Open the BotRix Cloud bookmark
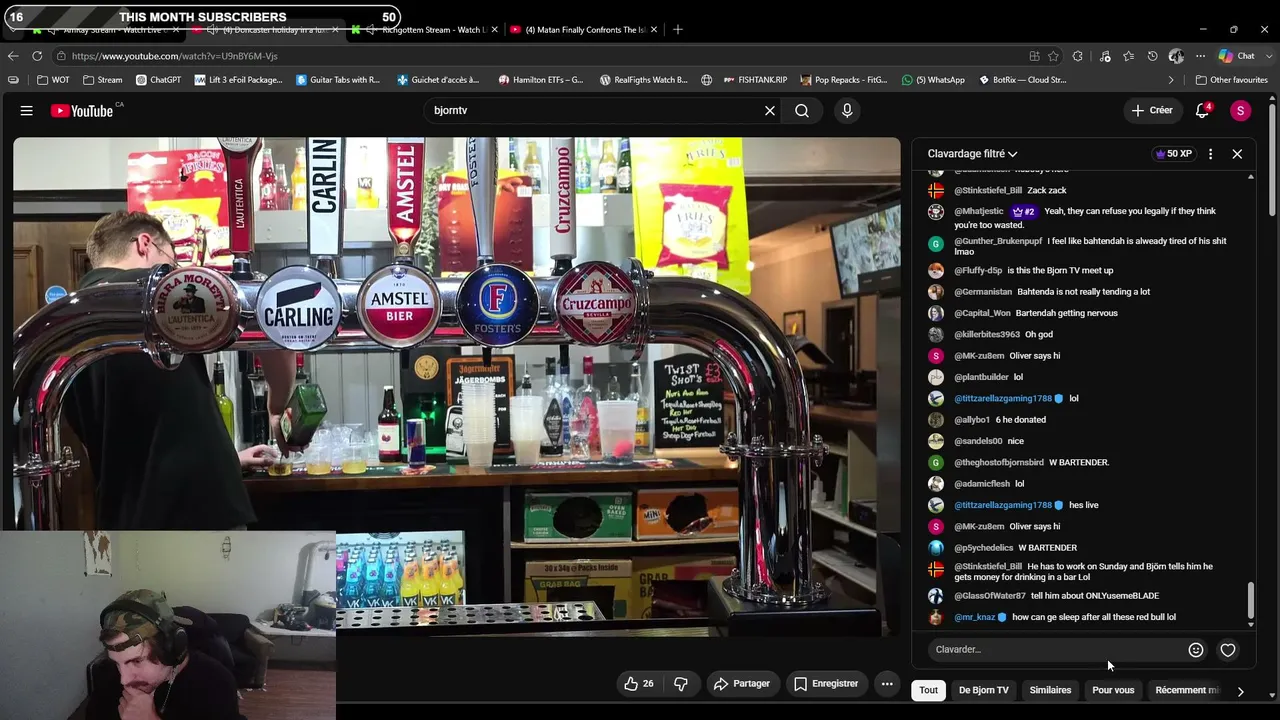Image resolution: width=1280 pixels, height=720 pixels. click(x=1022, y=80)
